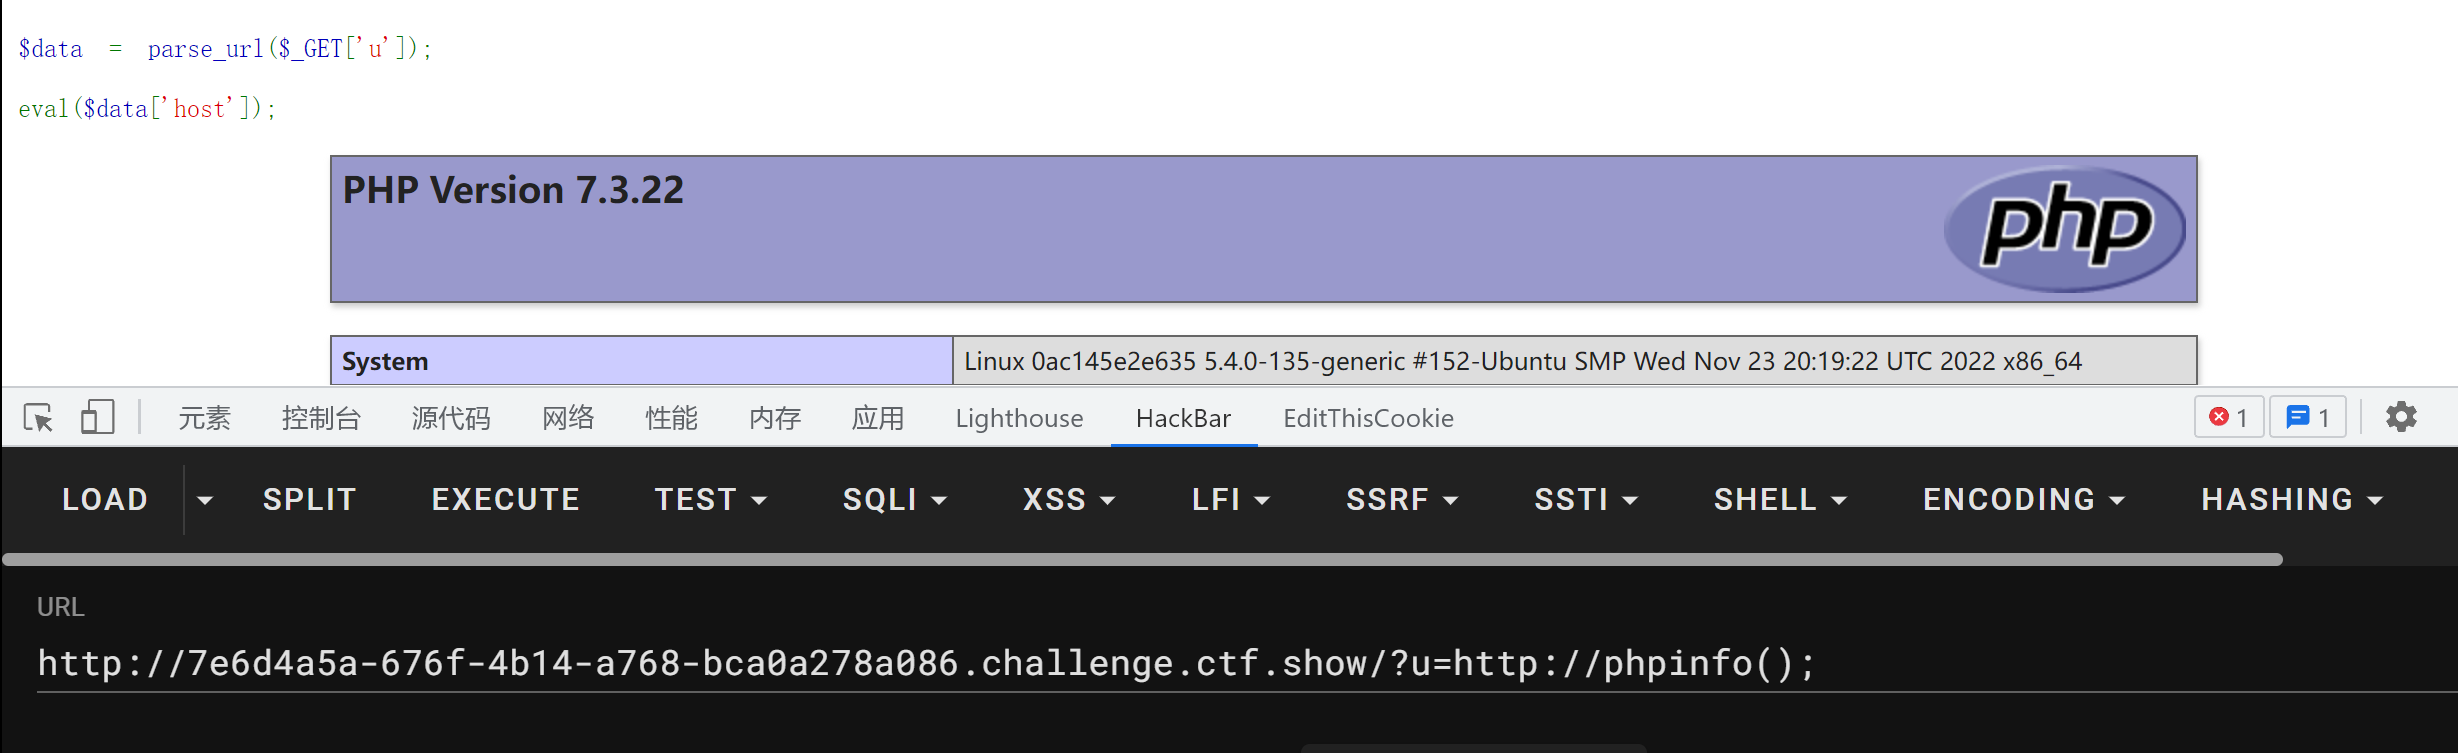
Task: Expand the HASHING dropdown
Action: pos(2292,500)
